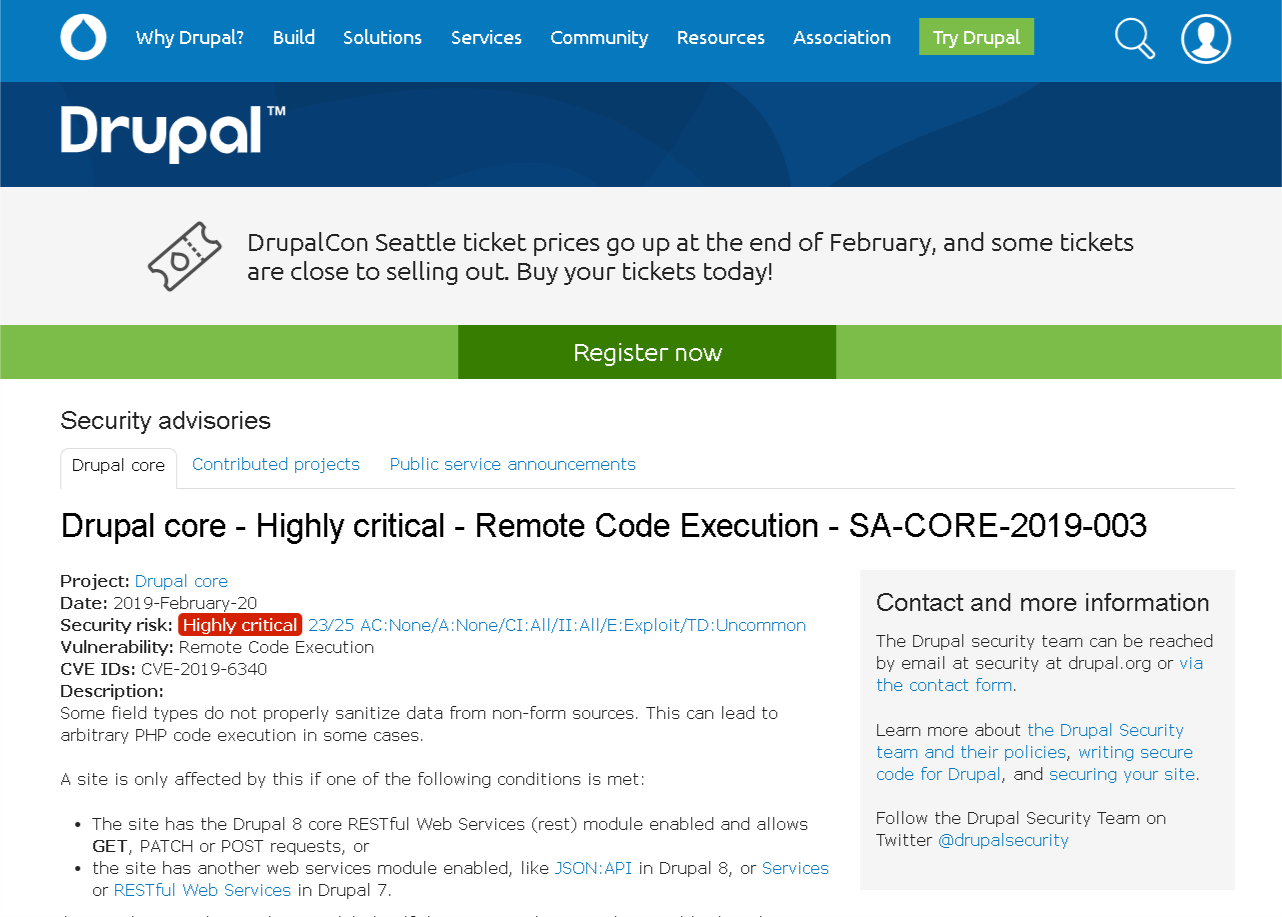Click the Register now button
This screenshot has width=1282, height=917.
pyautogui.click(x=646, y=352)
